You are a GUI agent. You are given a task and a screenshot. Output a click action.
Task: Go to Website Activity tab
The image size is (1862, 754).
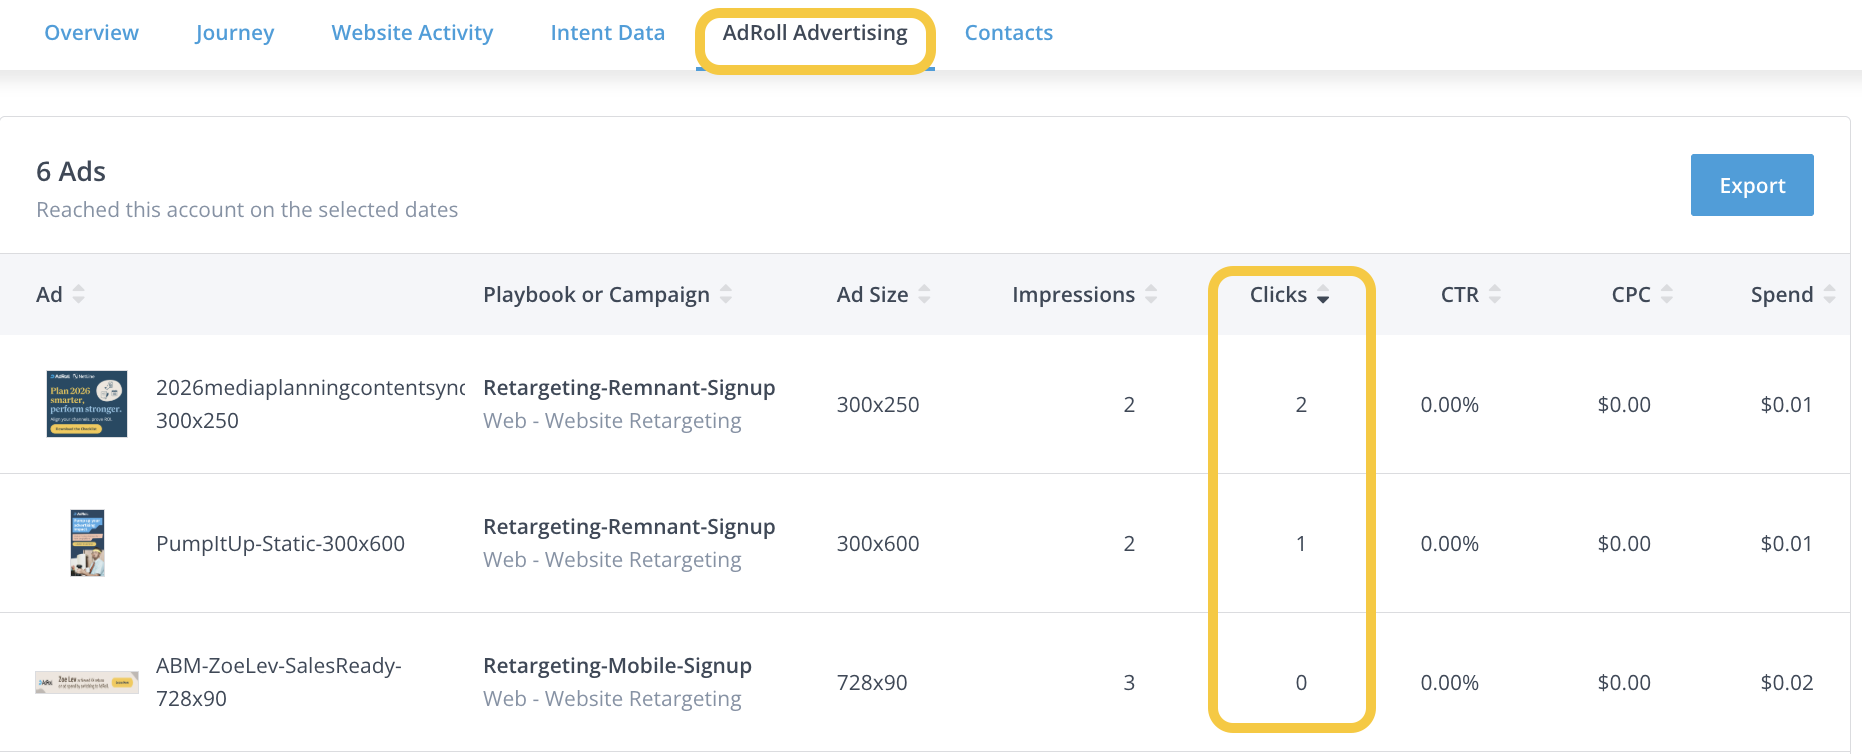point(412,33)
